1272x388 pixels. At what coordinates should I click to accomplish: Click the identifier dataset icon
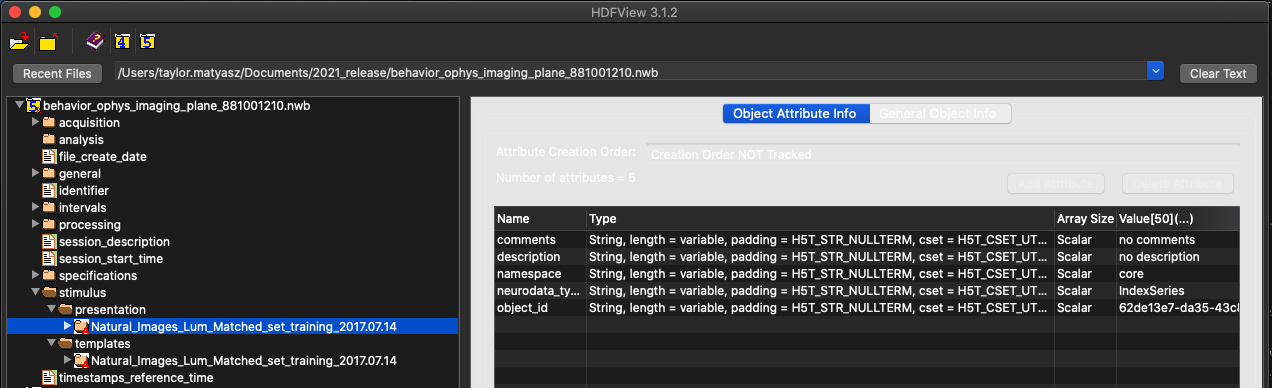point(49,190)
